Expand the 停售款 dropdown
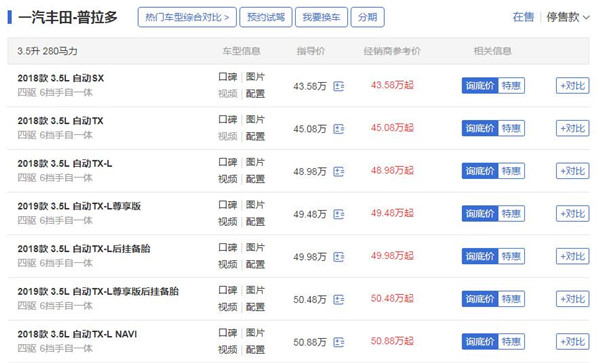This screenshot has width=600, height=363. 568,17
